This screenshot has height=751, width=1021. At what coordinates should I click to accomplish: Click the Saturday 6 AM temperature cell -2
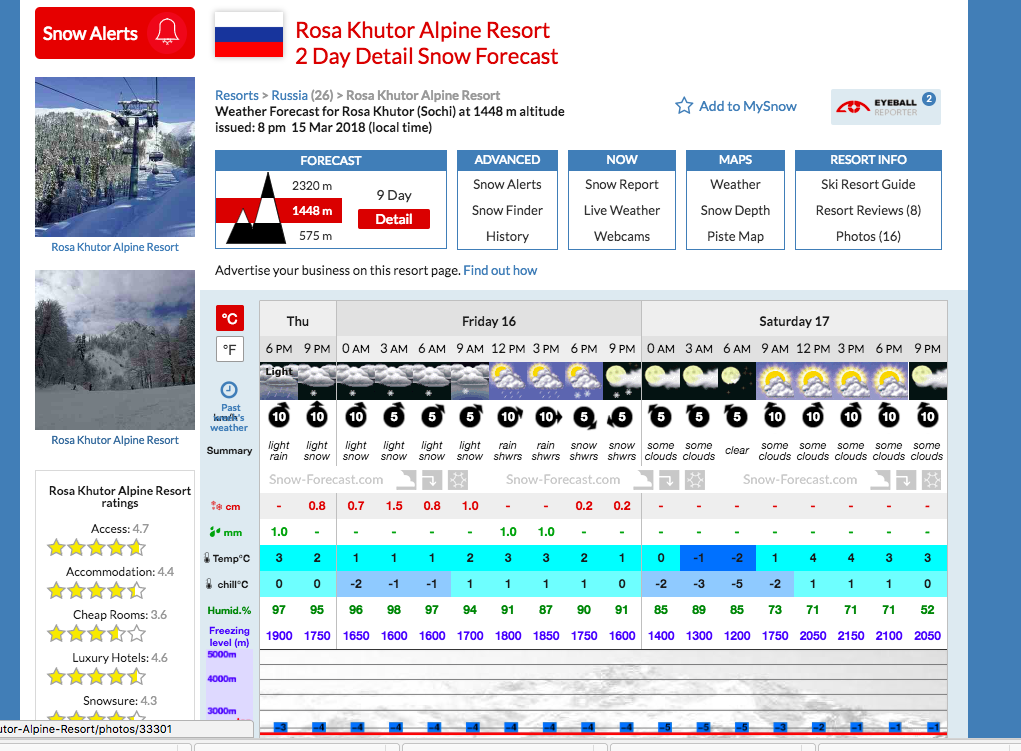pyautogui.click(x=737, y=558)
